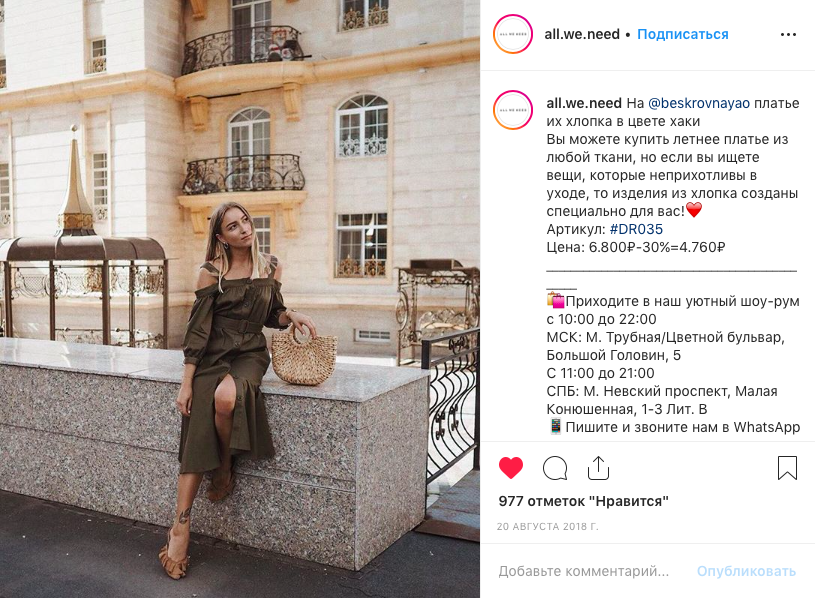Save the post with the bookmark icon
Viewport: 815px width, 598px height.
[x=787, y=468]
